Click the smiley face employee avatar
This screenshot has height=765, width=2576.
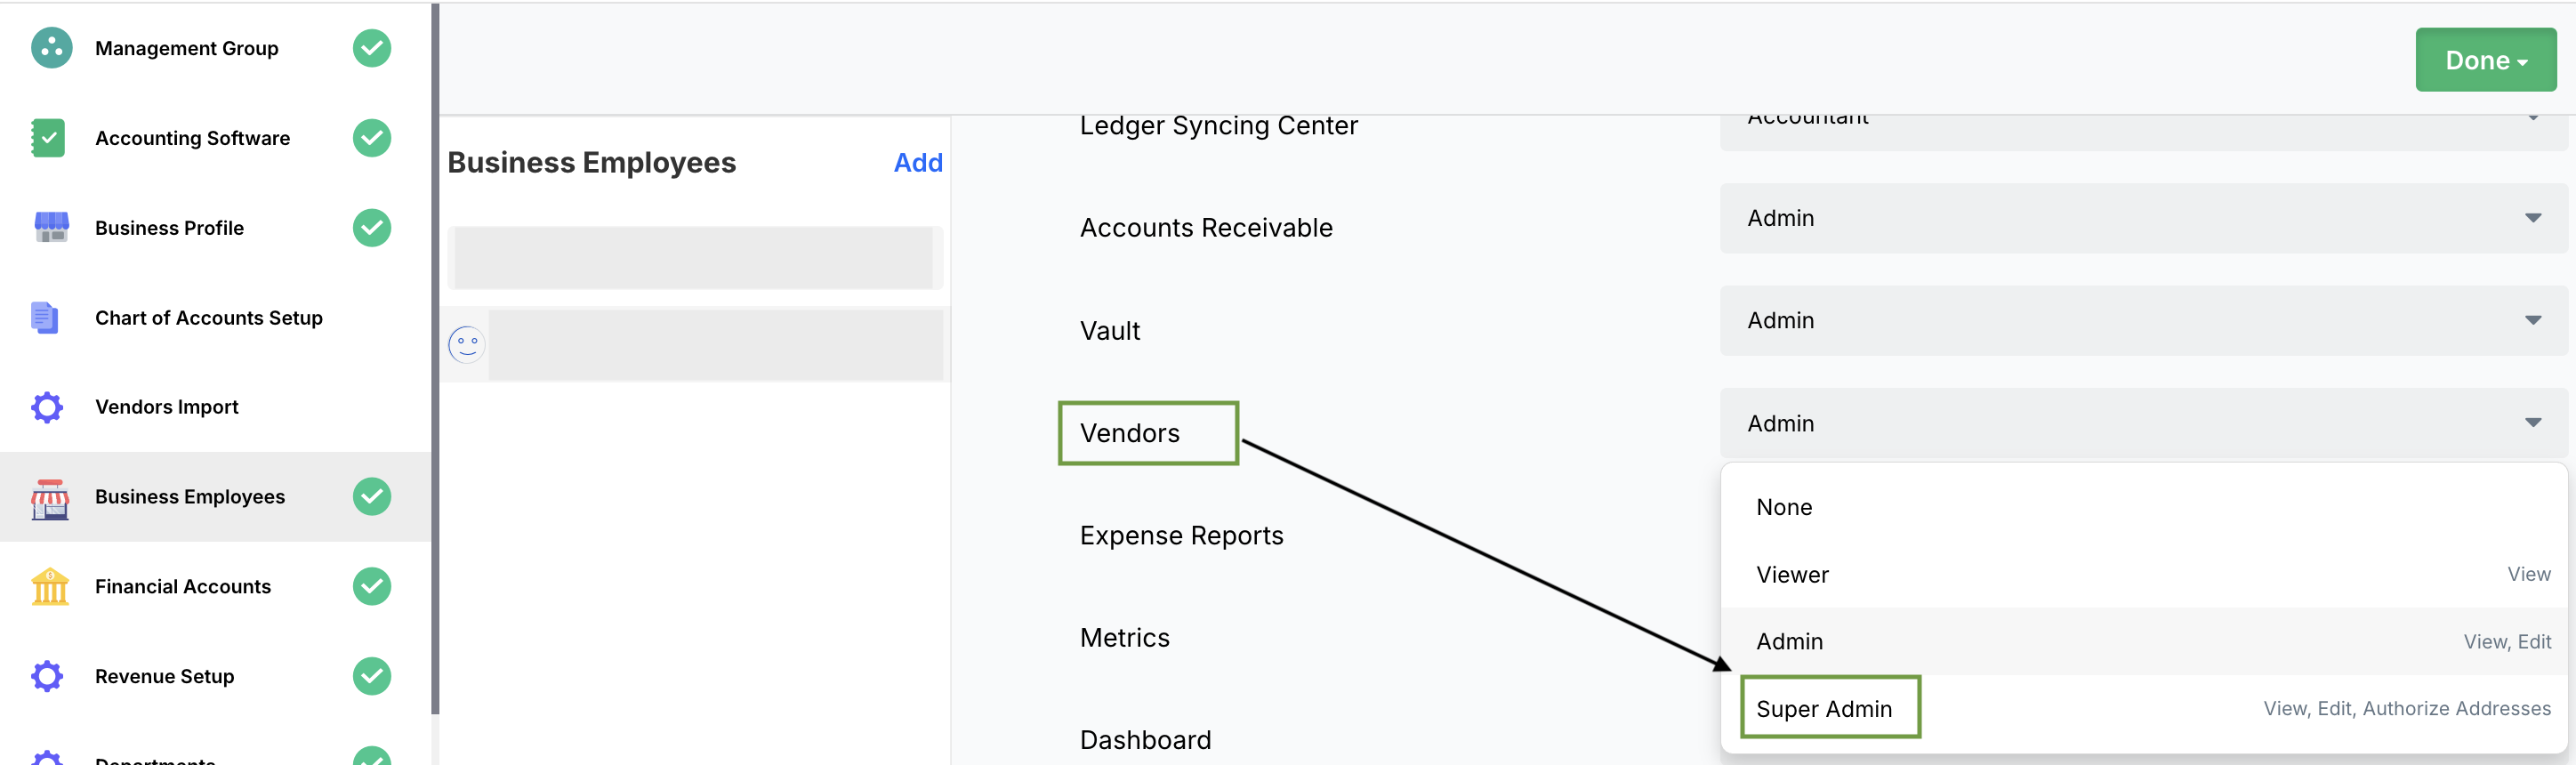[466, 345]
